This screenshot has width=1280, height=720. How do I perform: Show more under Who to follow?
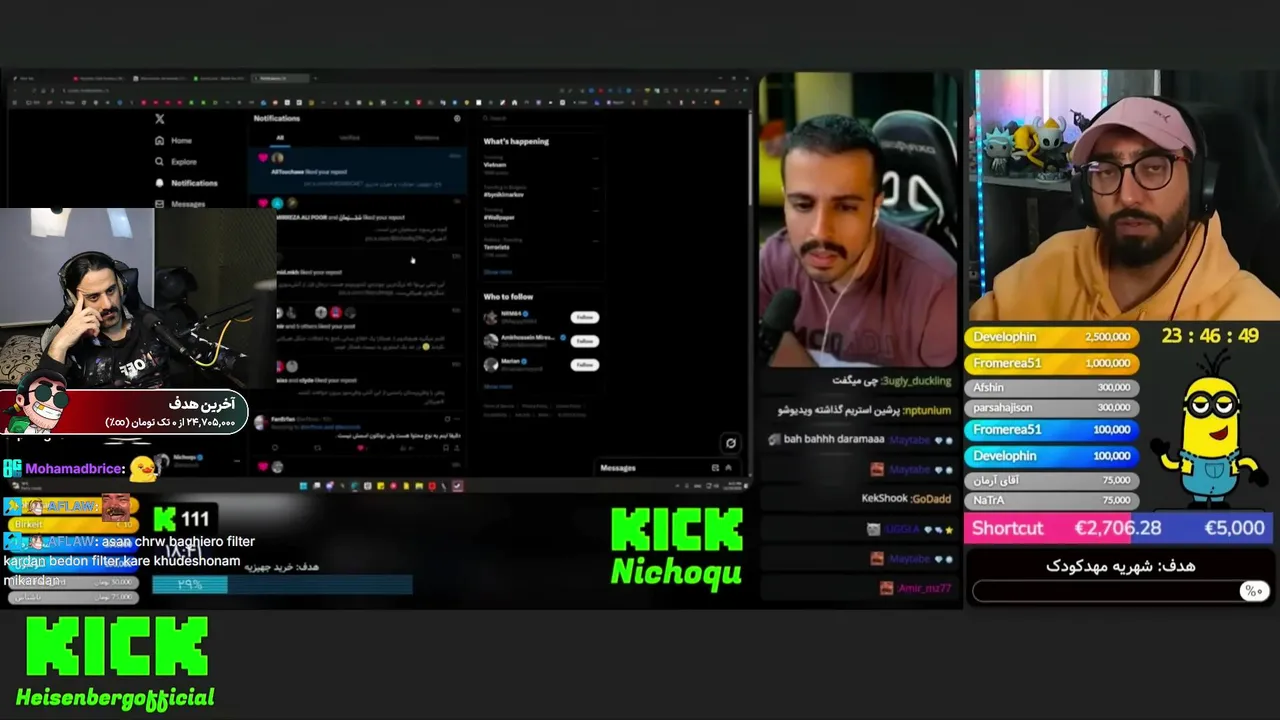(x=498, y=386)
